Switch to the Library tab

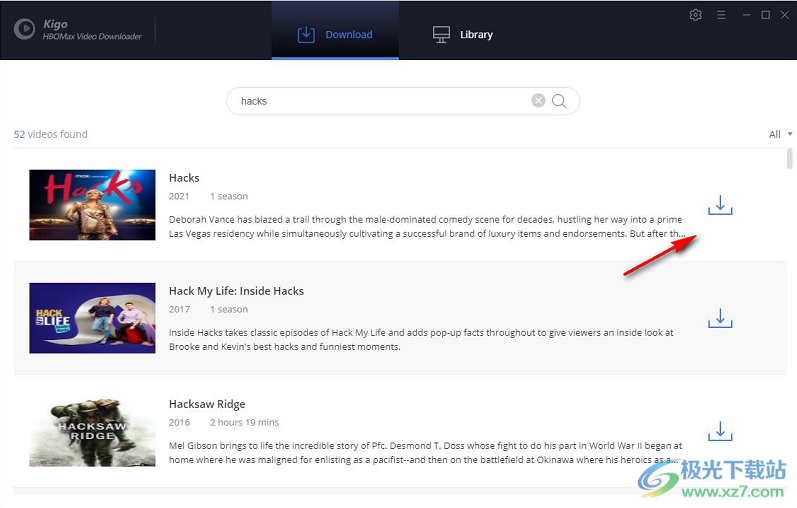463,35
